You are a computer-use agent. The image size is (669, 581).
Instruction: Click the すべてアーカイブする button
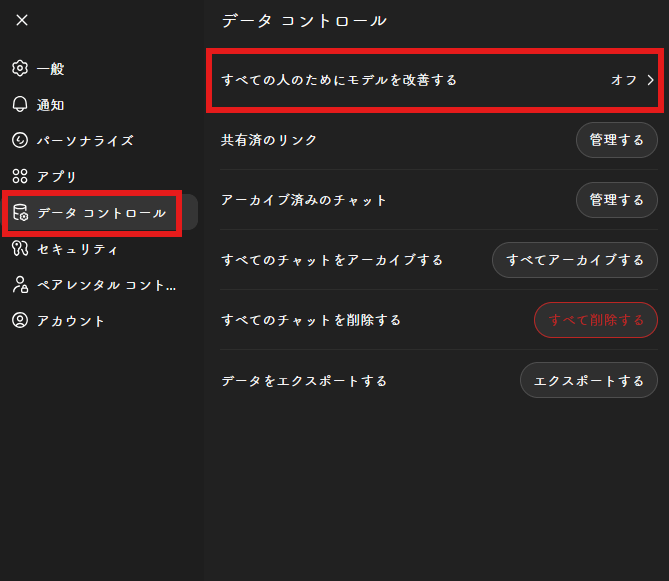coord(575,260)
